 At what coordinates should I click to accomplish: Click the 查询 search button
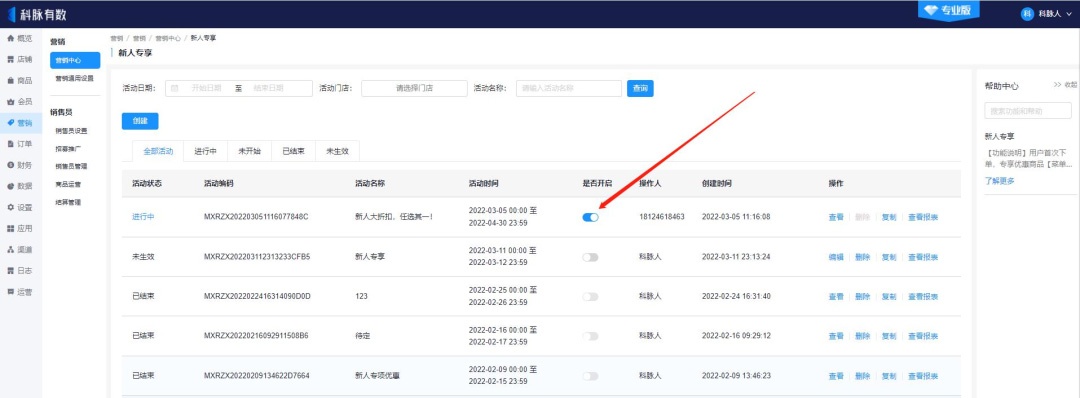click(640, 88)
